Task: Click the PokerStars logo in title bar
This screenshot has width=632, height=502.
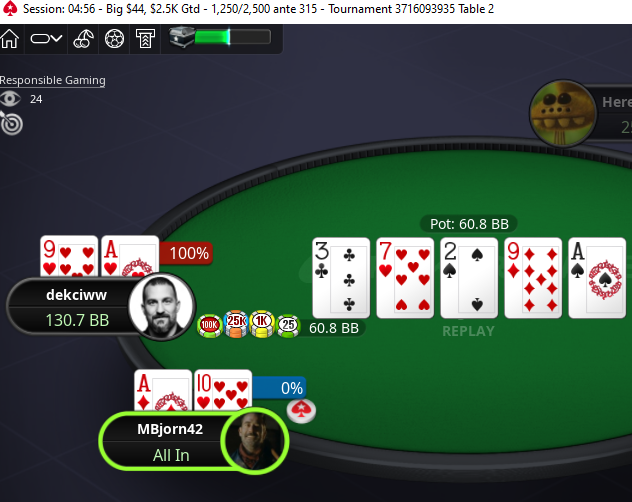Action: 10,9
